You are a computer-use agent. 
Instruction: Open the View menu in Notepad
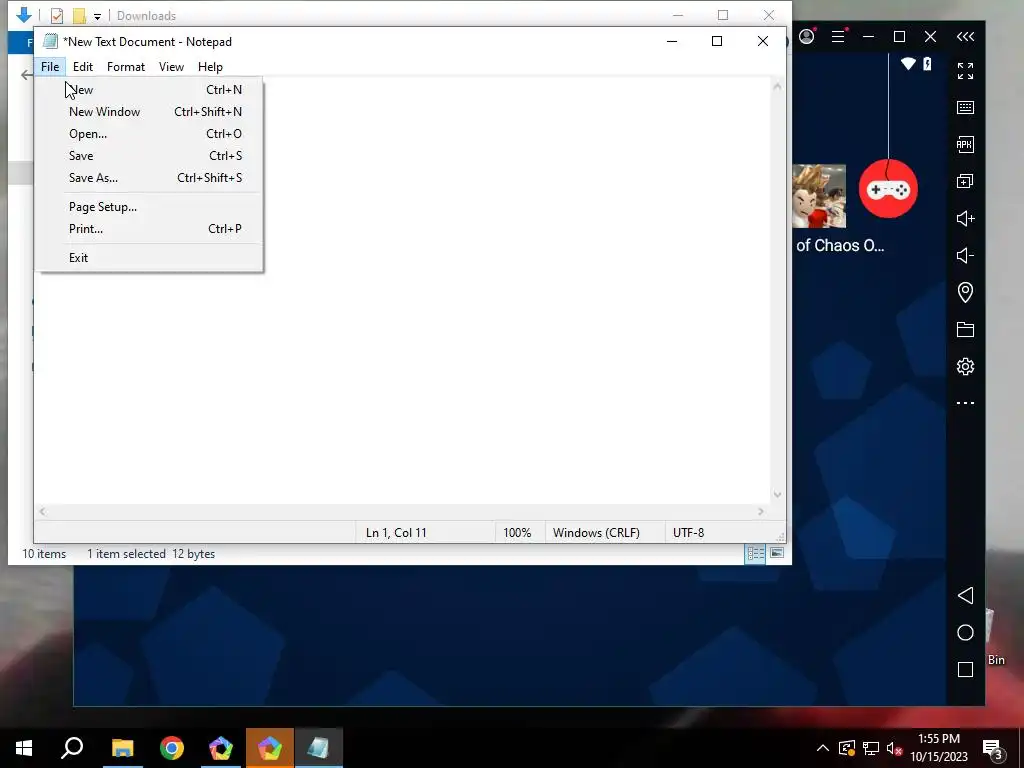[171, 67]
